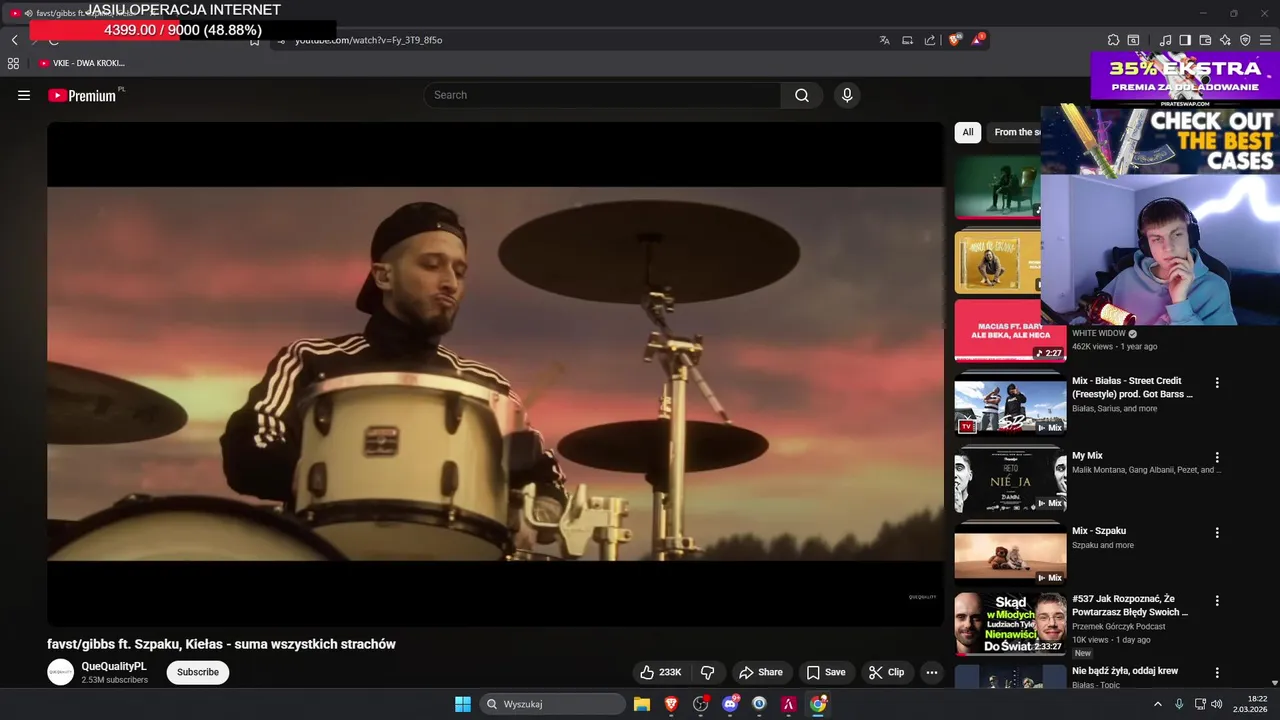The height and width of the screenshot is (720, 1280).
Task: Click the share page icon in the address bar
Action: click(930, 40)
